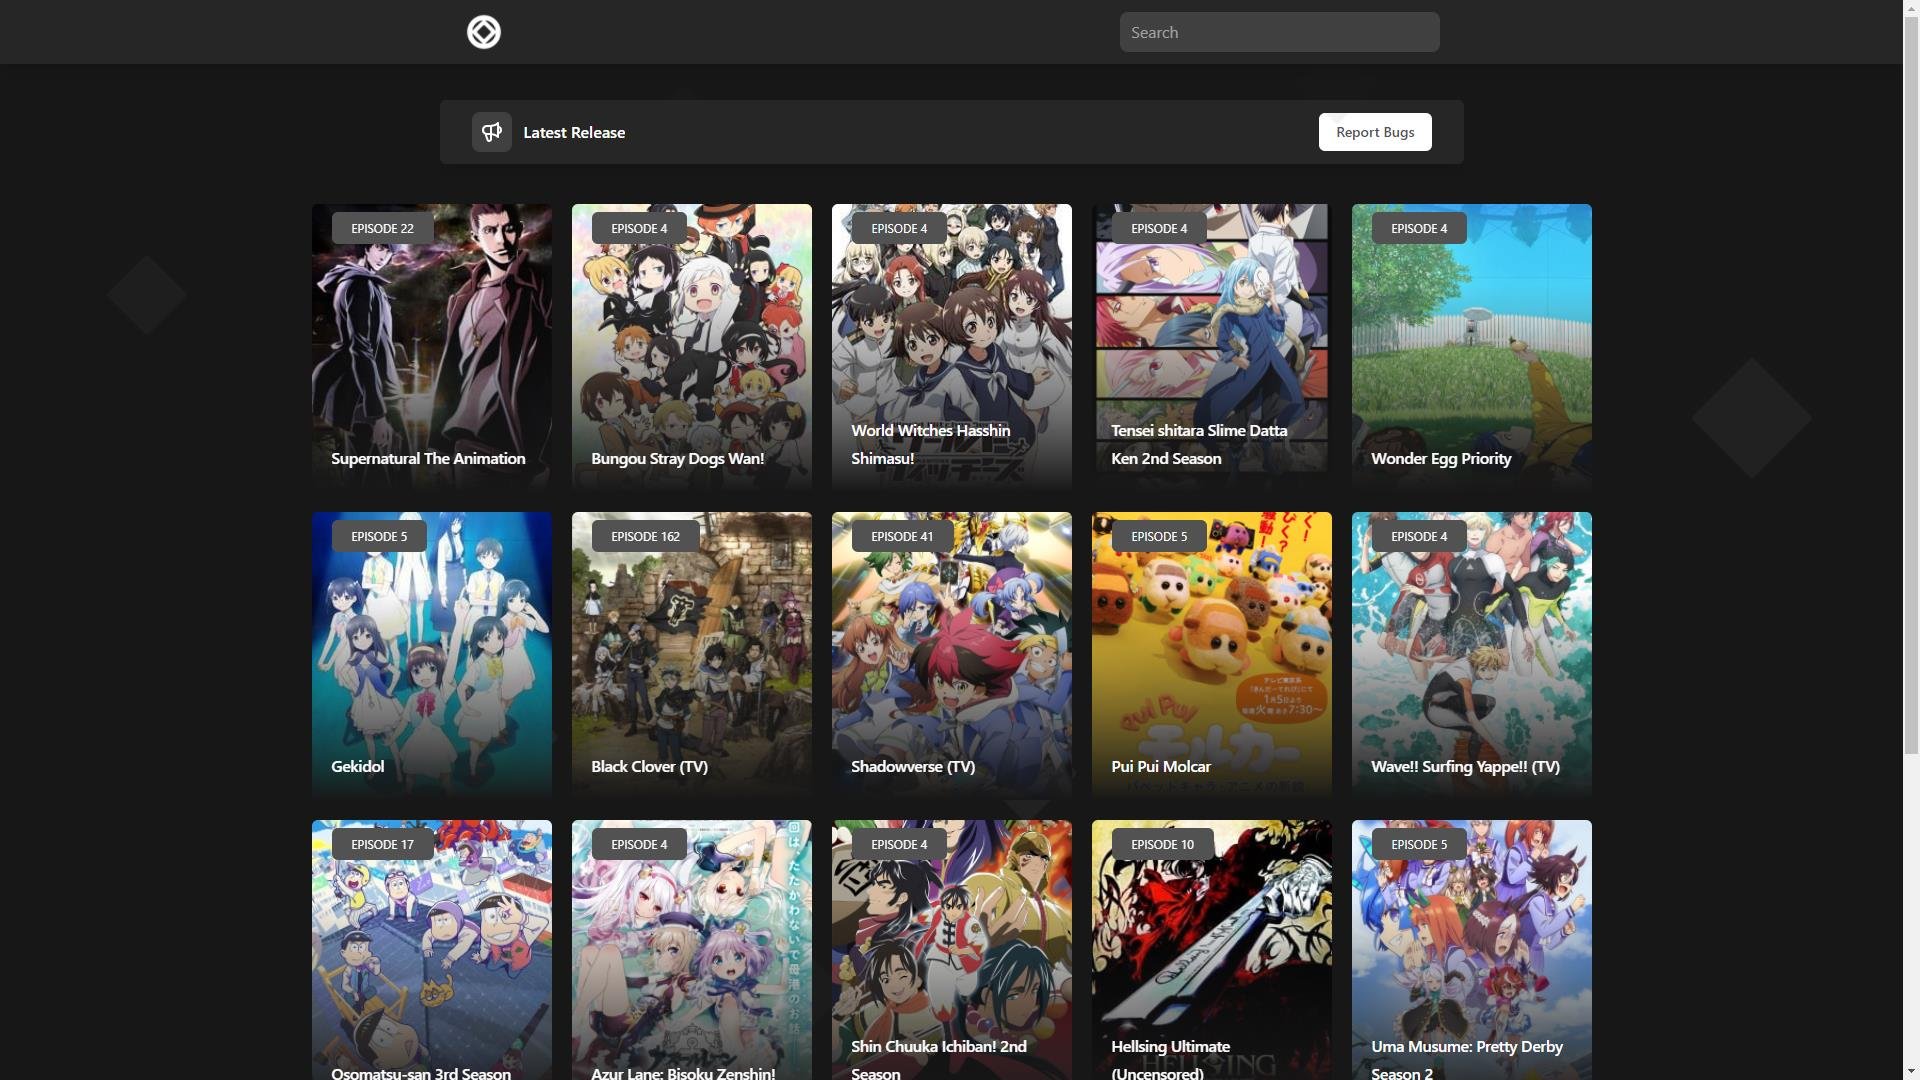Open Supernatural The Animation card

tap(432, 346)
